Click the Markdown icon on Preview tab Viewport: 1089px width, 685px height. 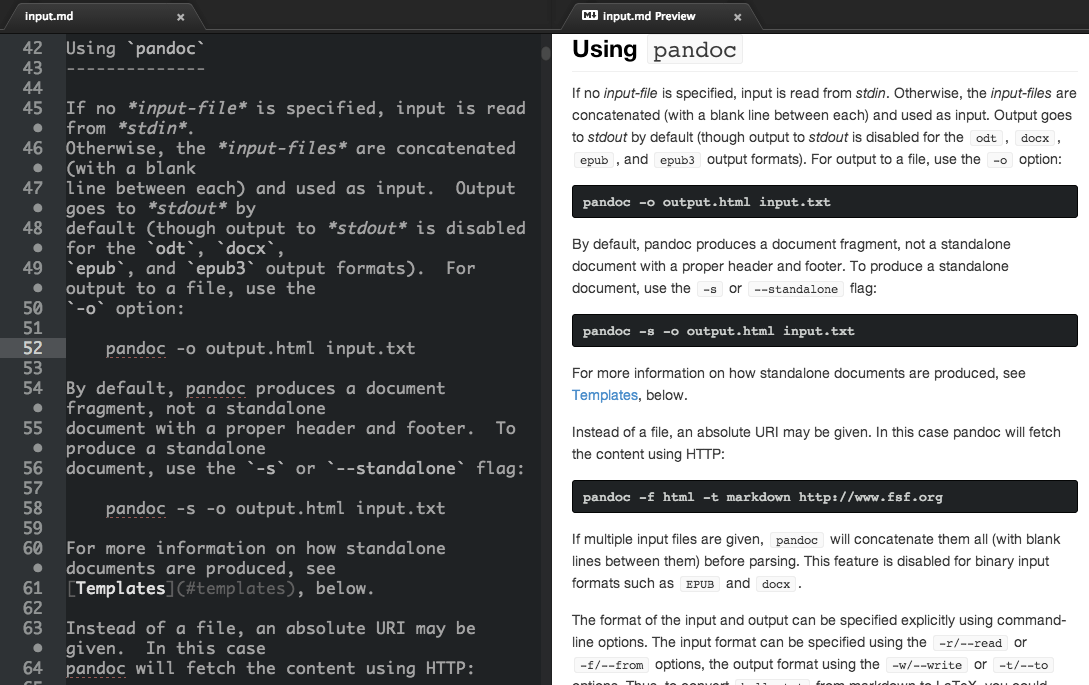pos(590,15)
